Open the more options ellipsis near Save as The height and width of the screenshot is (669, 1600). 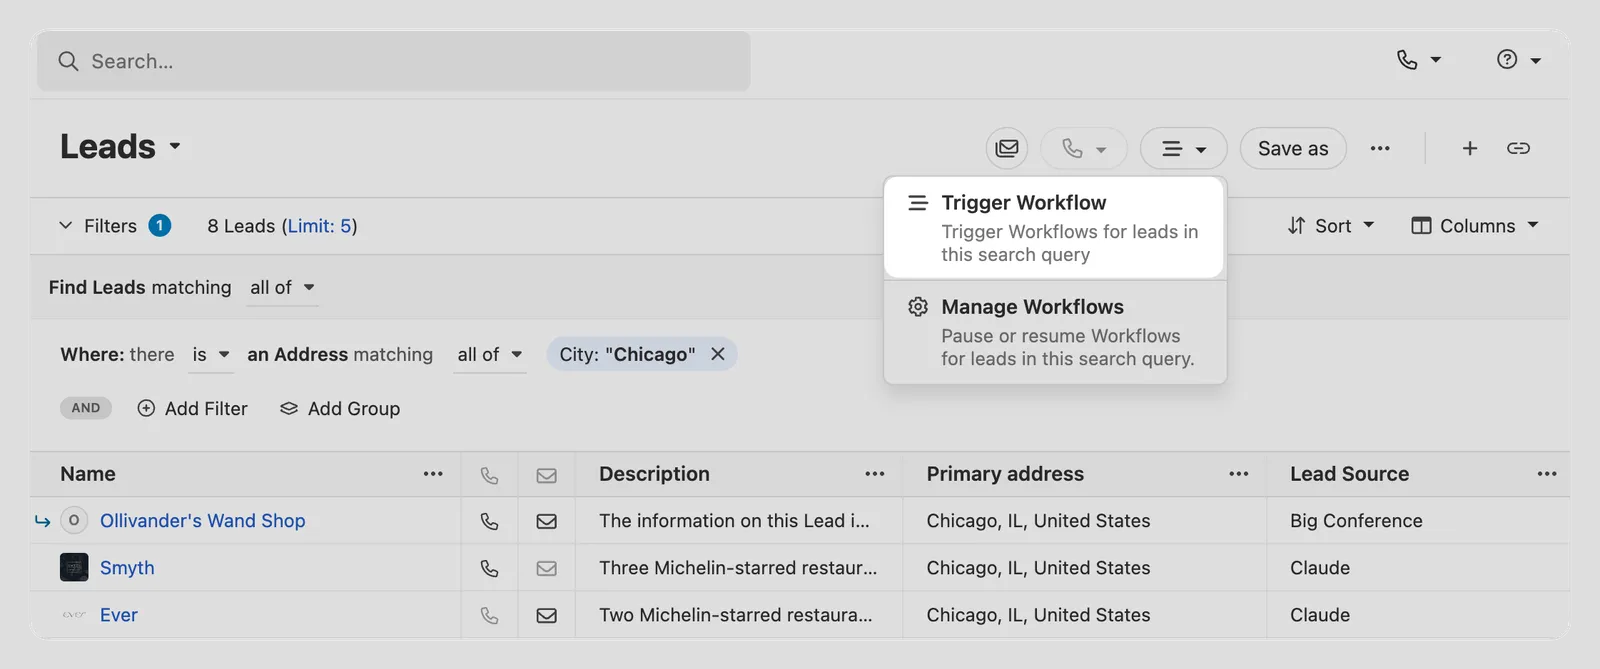[1380, 148]
